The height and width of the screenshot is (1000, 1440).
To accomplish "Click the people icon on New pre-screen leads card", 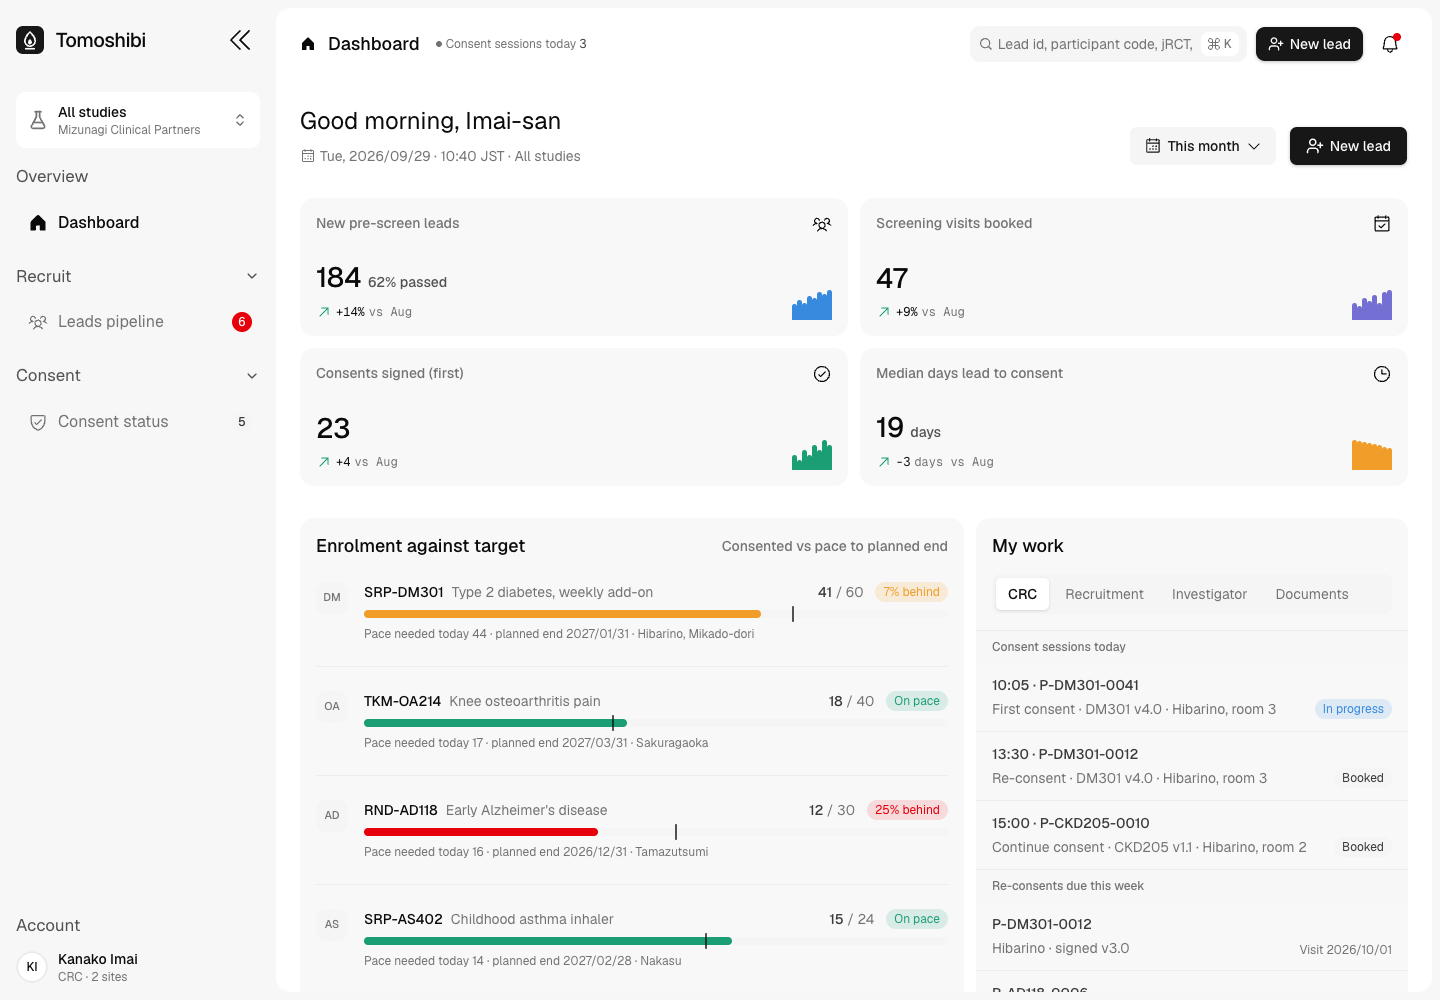I will (x=822, y=224).
